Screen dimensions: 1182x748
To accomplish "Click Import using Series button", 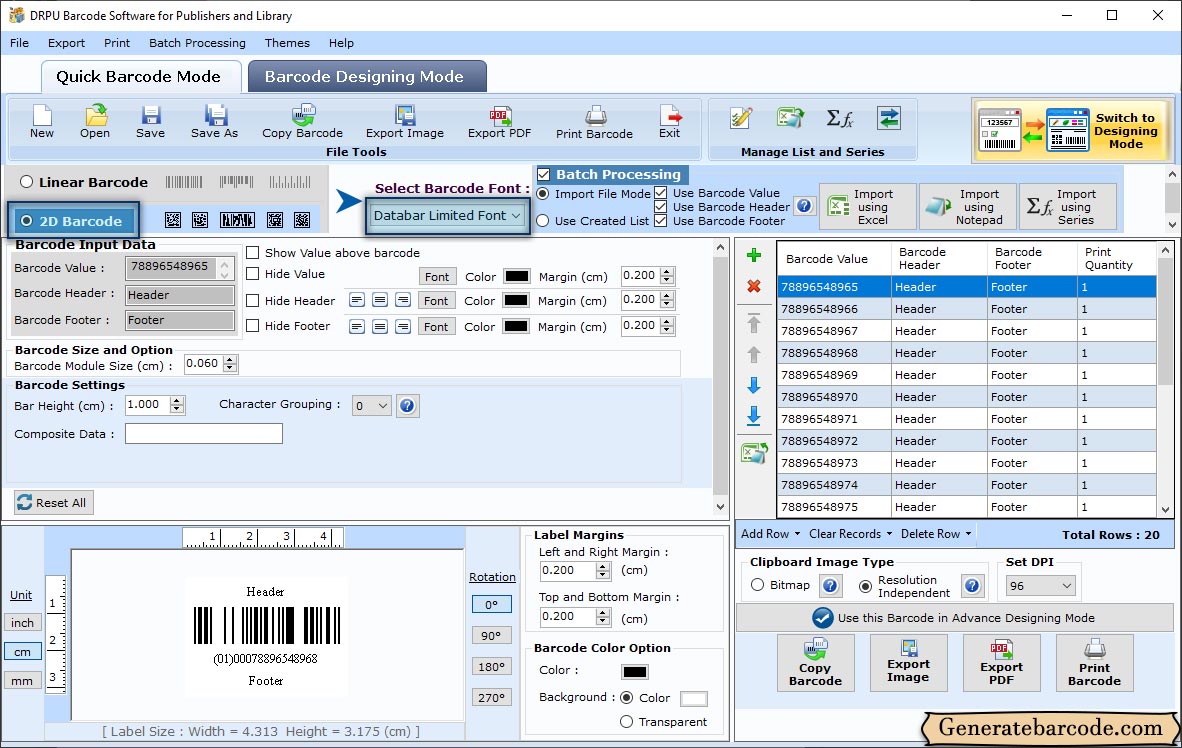I will 1067,207.
